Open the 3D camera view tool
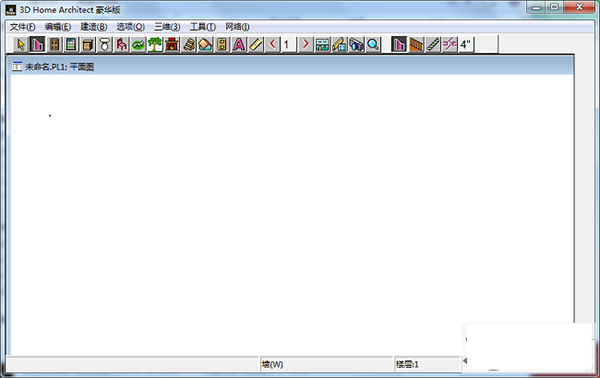600x378 pixels. pos(356,45)
